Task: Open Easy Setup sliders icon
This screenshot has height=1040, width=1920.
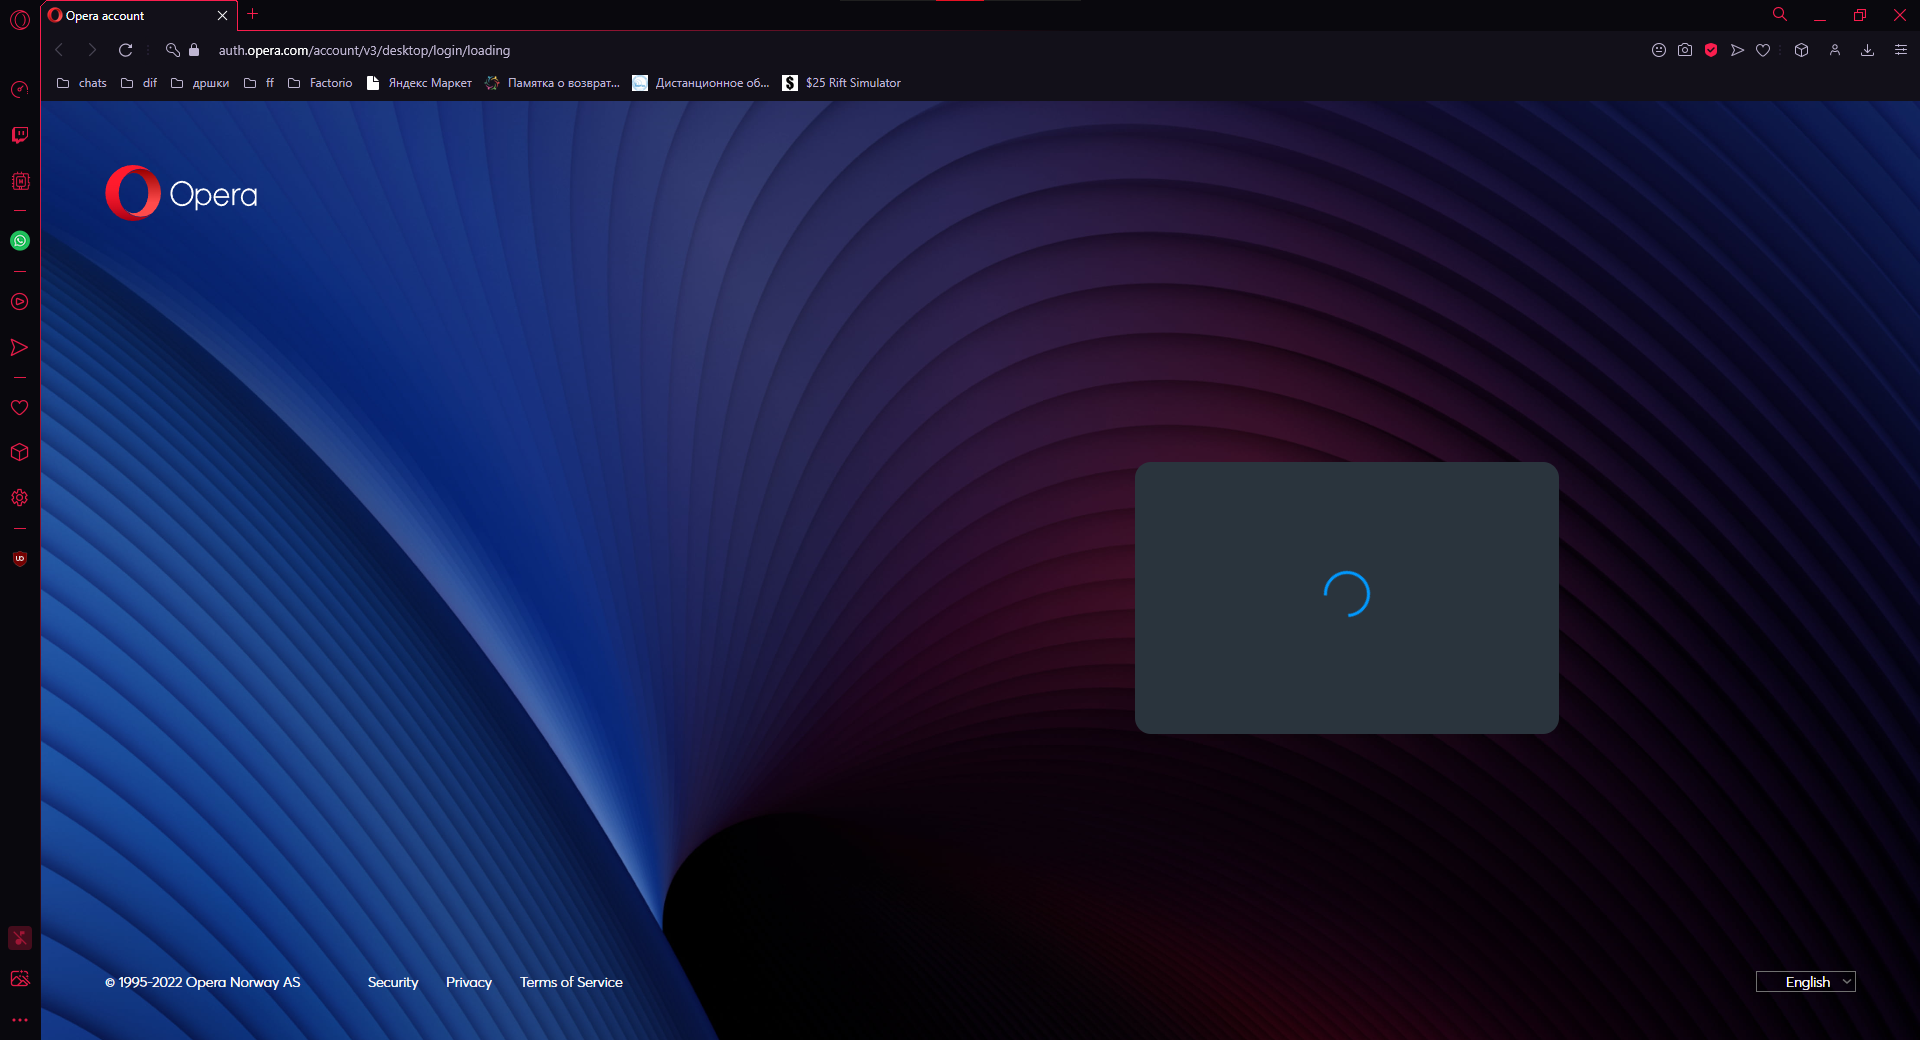Action: 1901,50
